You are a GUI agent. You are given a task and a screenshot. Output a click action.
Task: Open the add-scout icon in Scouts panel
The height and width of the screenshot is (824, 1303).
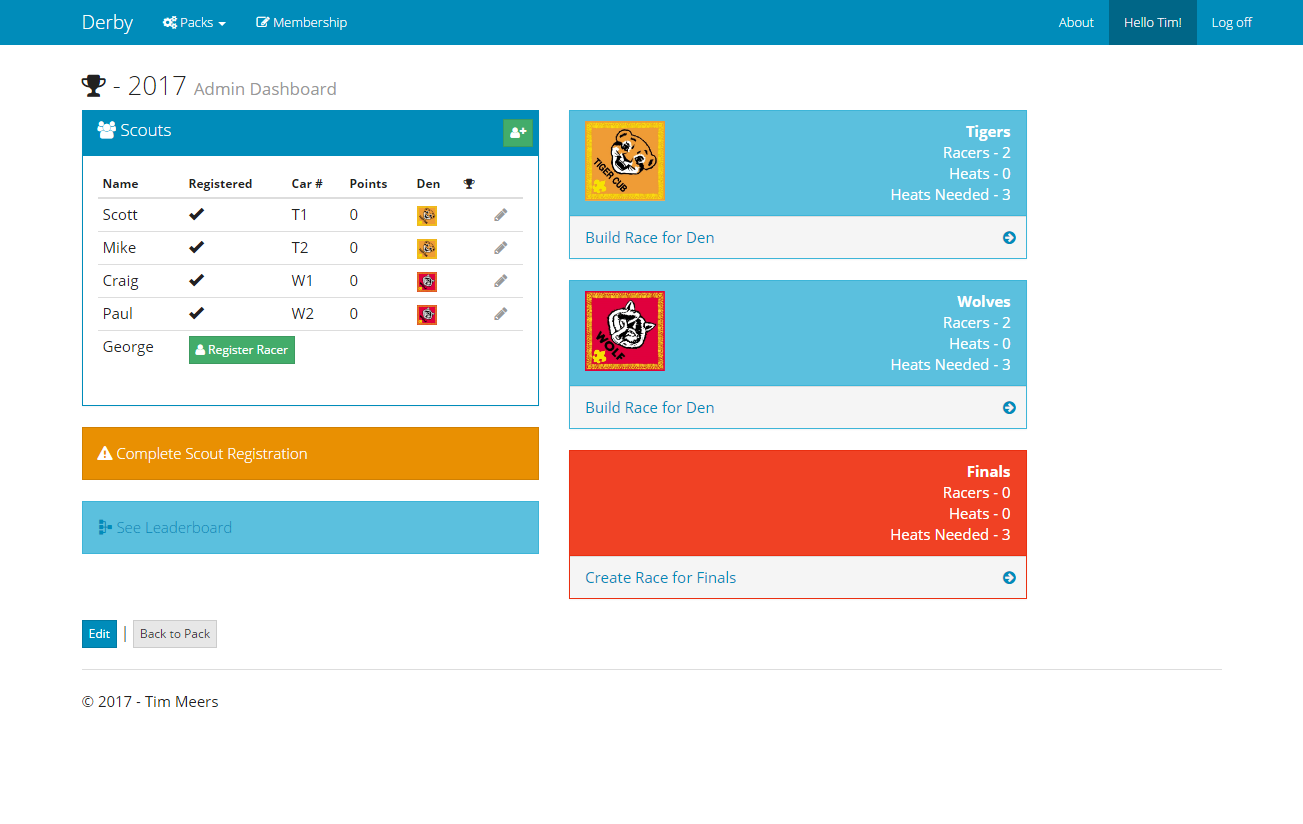click(x=518, y=132)
